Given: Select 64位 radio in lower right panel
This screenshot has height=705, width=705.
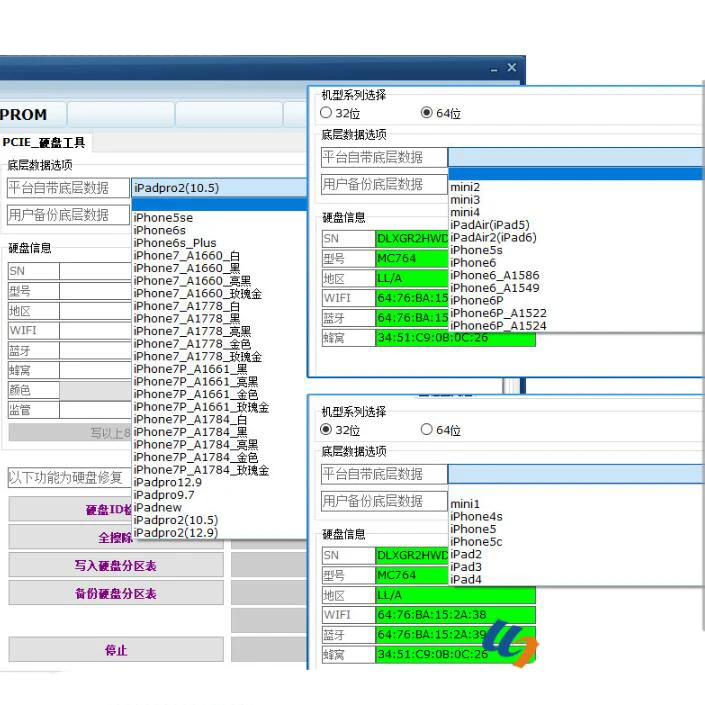Looking at the screenshot, I should pos(427,430).
